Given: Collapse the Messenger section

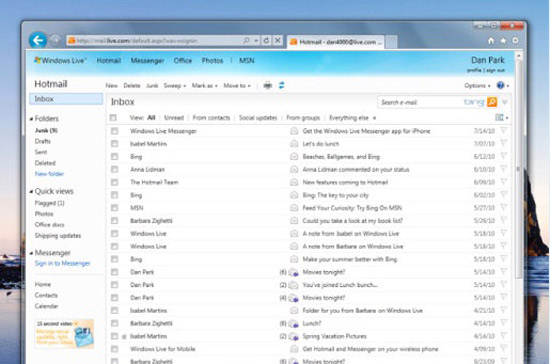Looking at the screenshot, I should pos(31,253).
